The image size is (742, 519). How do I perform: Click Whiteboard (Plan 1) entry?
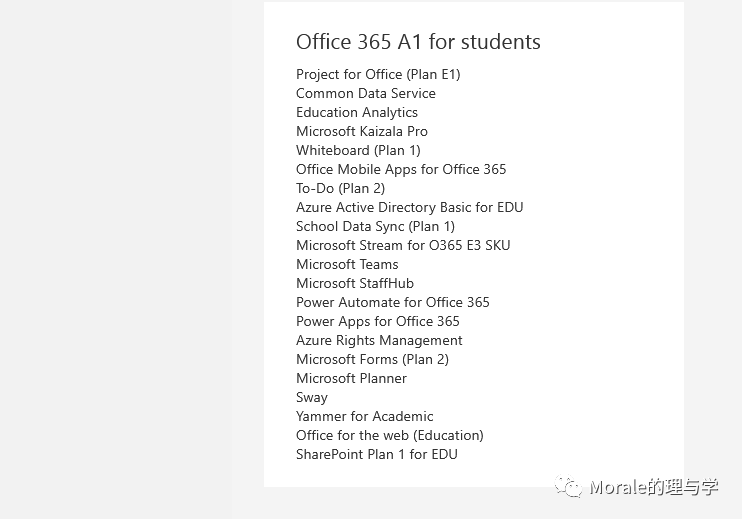358,150
